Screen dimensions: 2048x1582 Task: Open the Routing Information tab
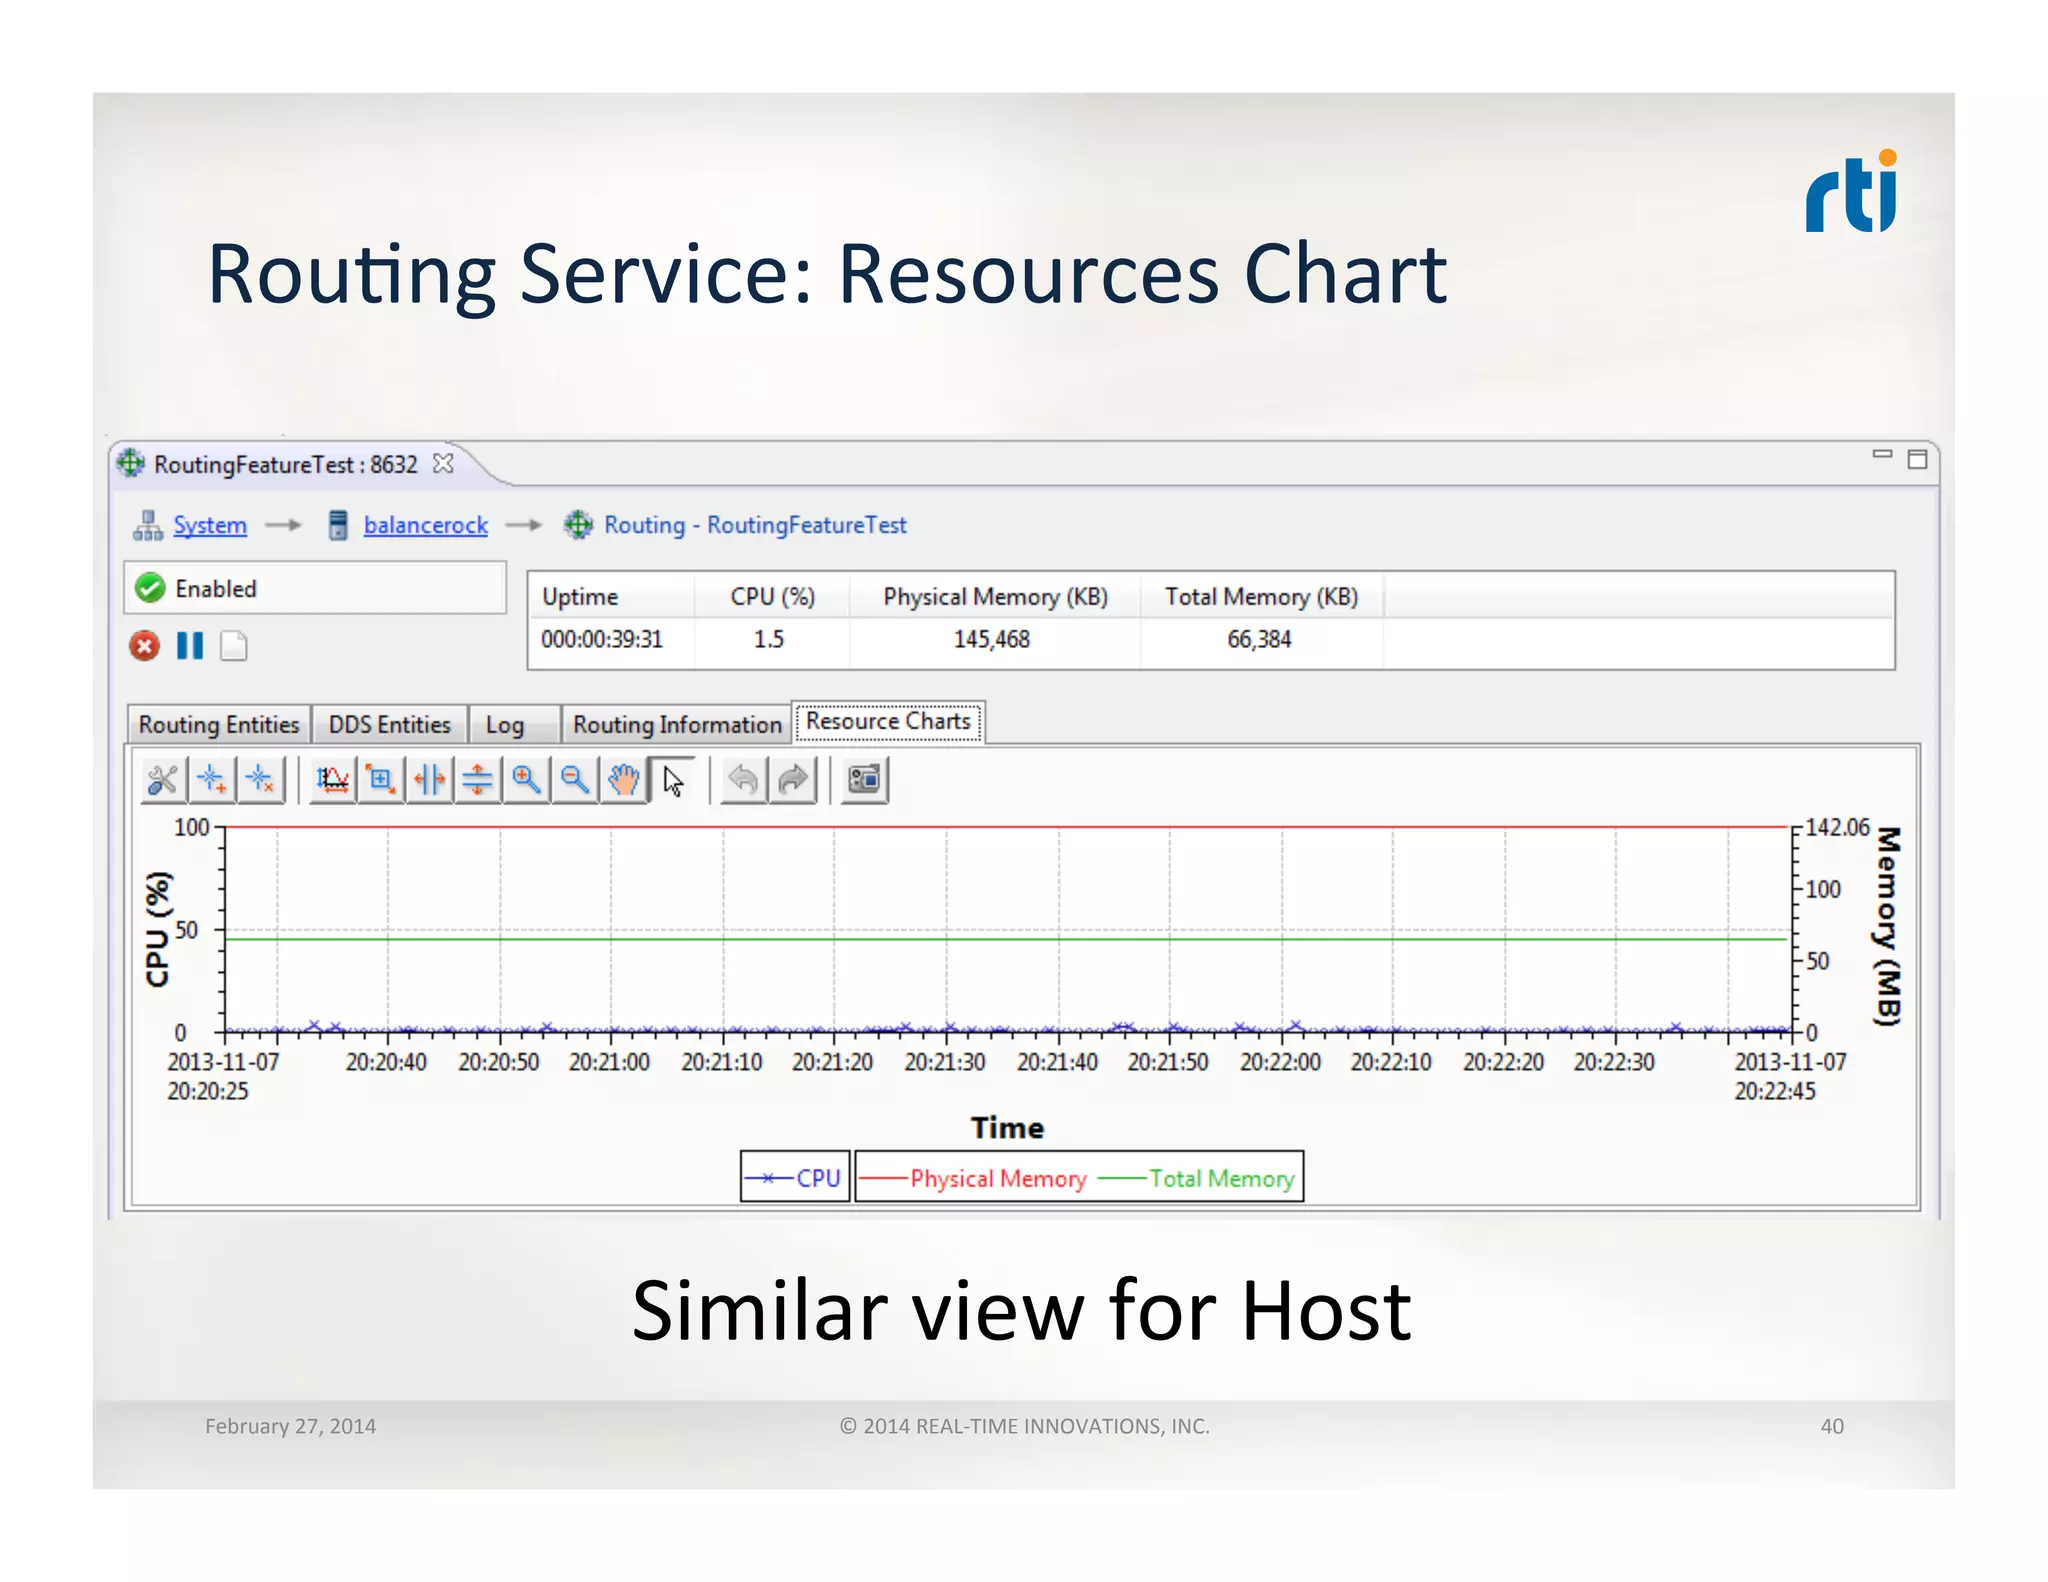click(677, 725)
